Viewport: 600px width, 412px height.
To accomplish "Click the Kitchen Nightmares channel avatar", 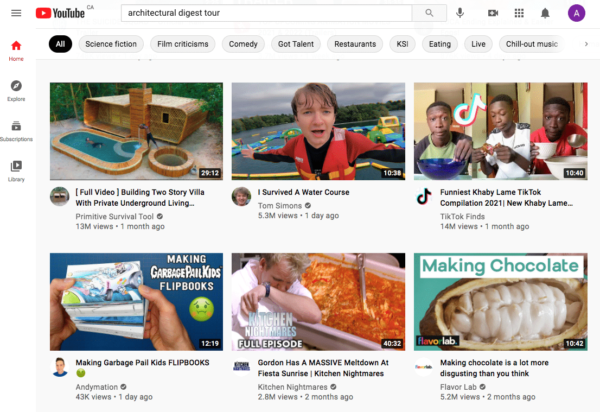I will tap(241, 367).
